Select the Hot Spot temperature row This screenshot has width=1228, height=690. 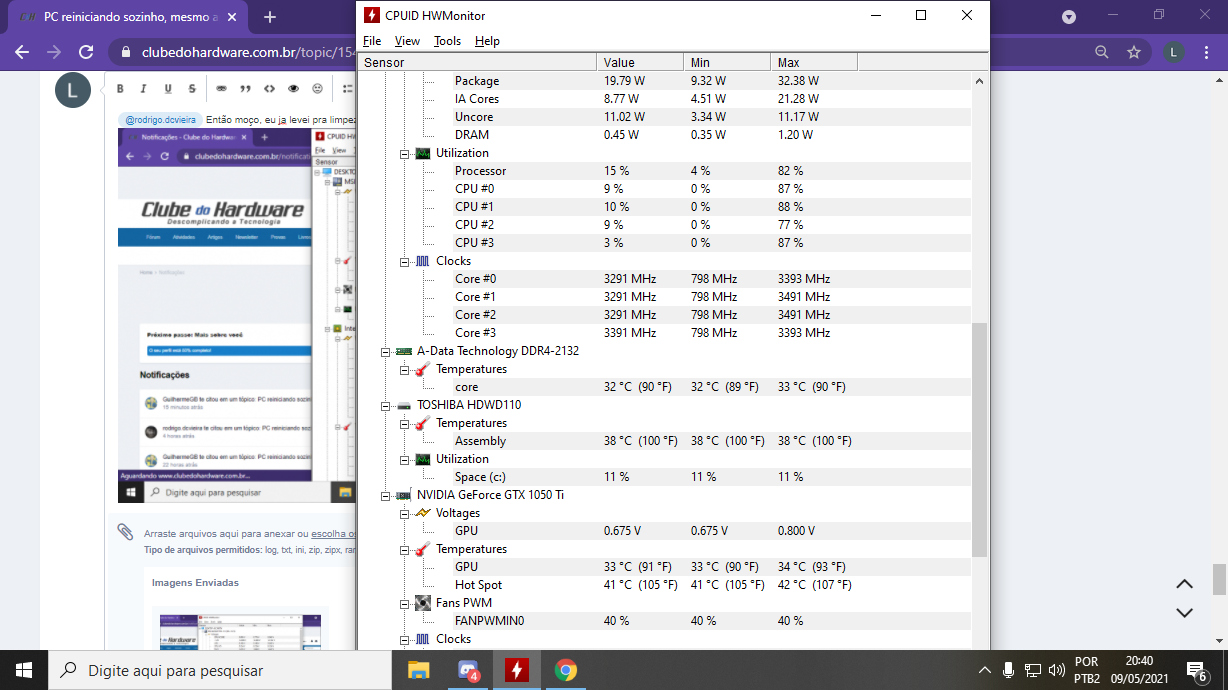click(x=664, y=585)
